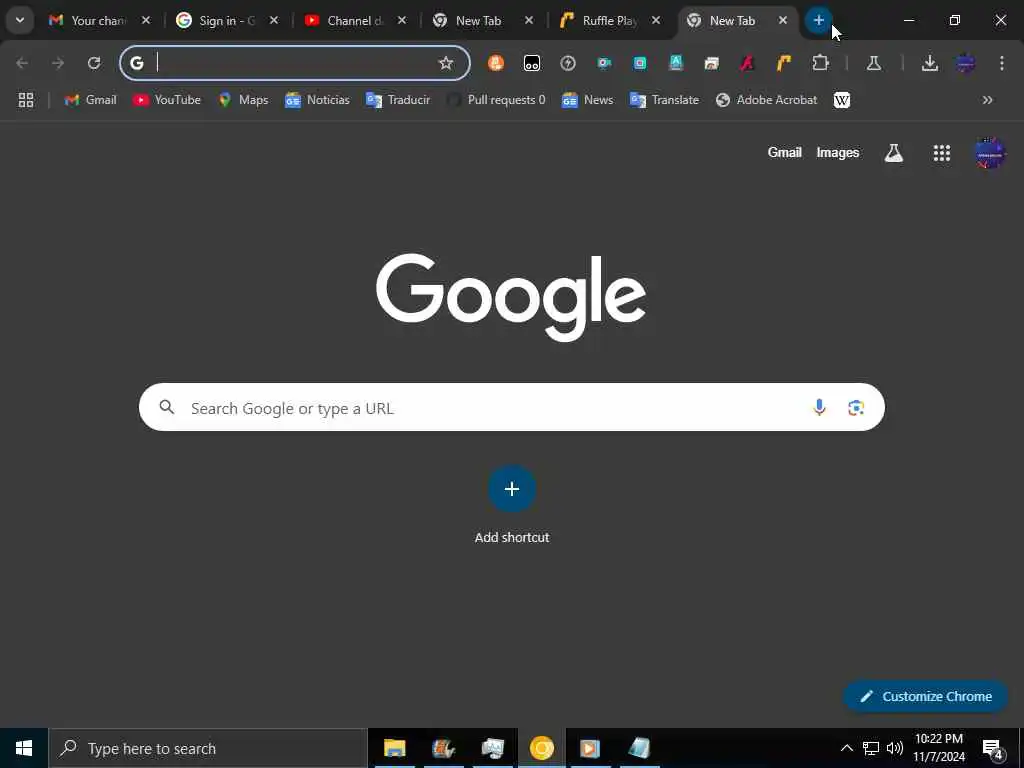Open the Chrome three-dot menu
The width and height of the screenshot is (1024, 768).
click(1002, 63)
